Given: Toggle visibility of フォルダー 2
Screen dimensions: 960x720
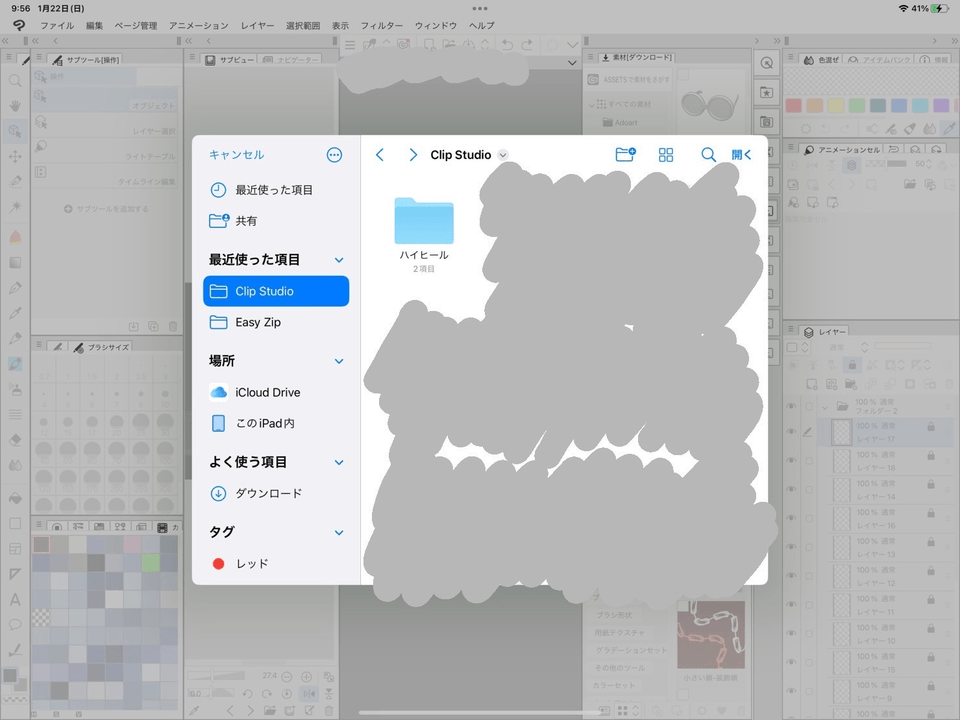Looking at the screenshot, I should (x=792, y=407).
